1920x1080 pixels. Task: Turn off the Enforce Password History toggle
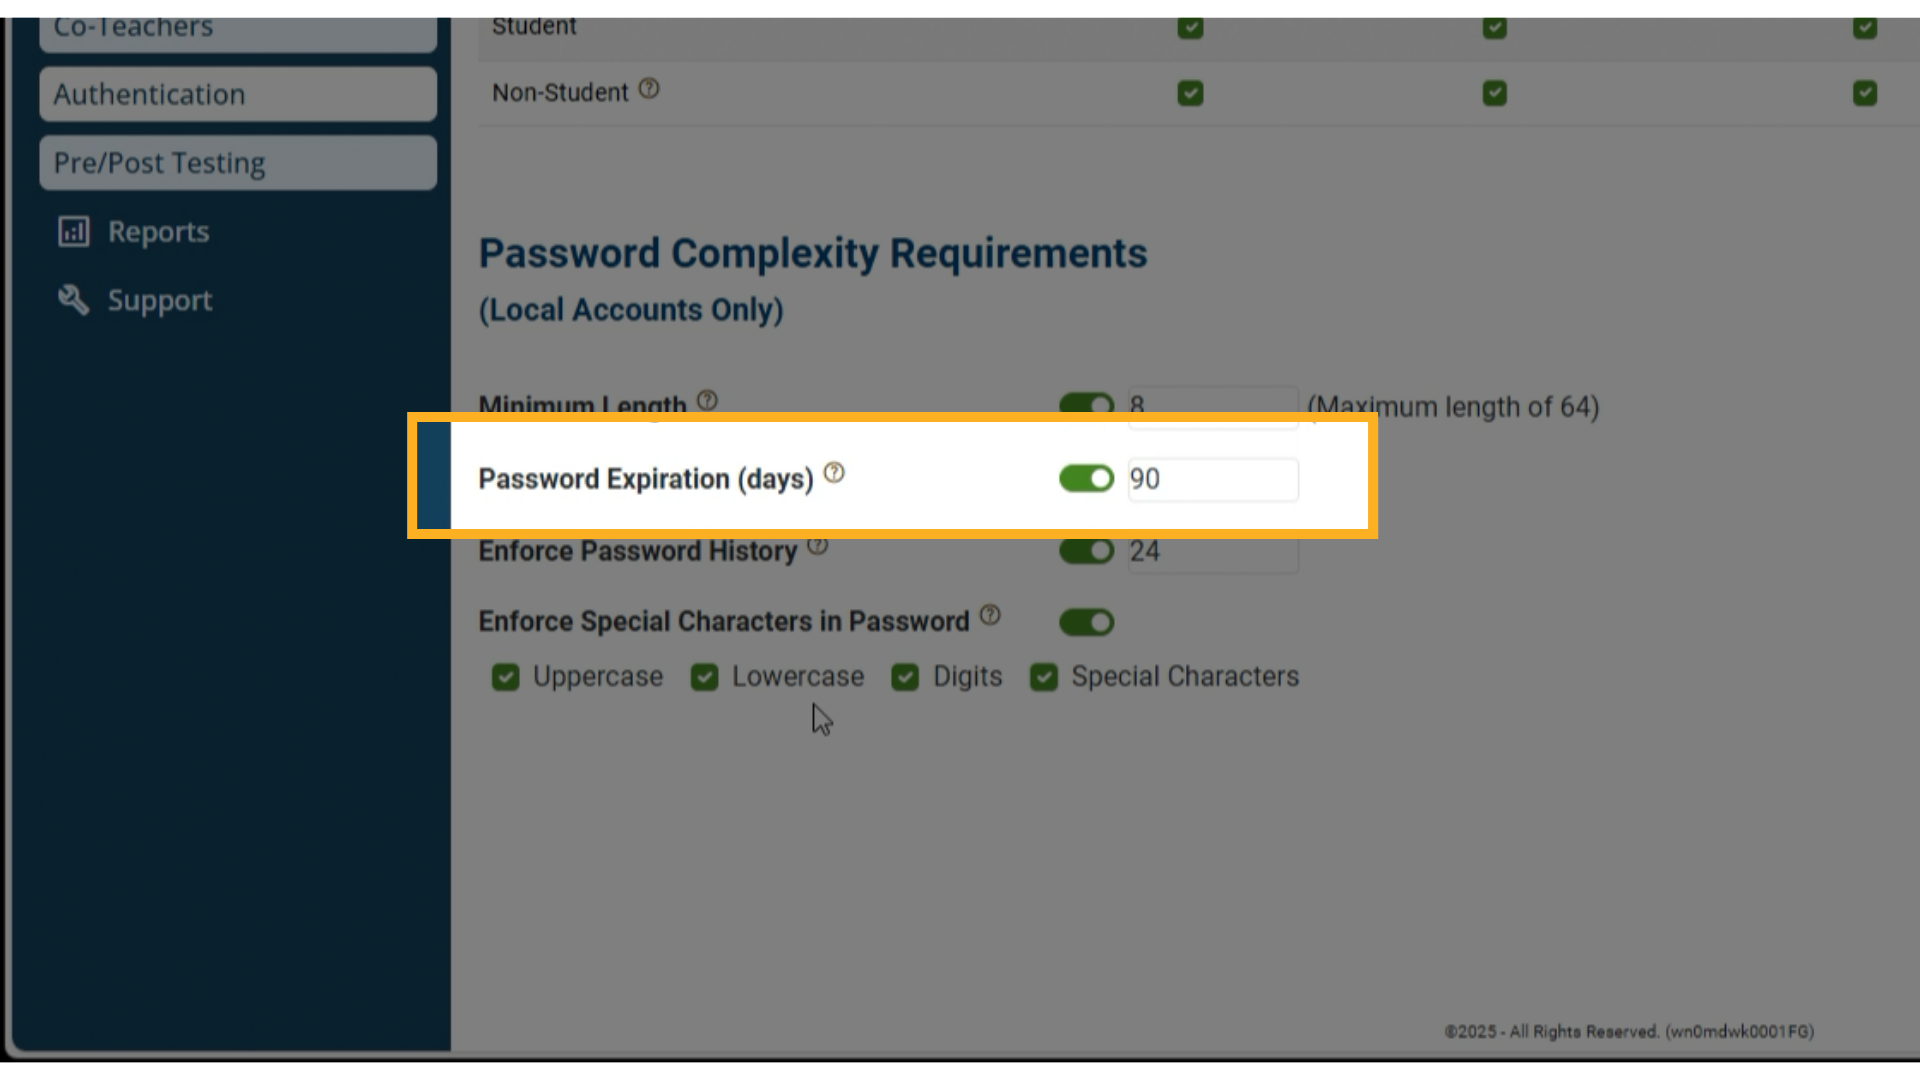pyautogui.click(x=1086, y=551)
